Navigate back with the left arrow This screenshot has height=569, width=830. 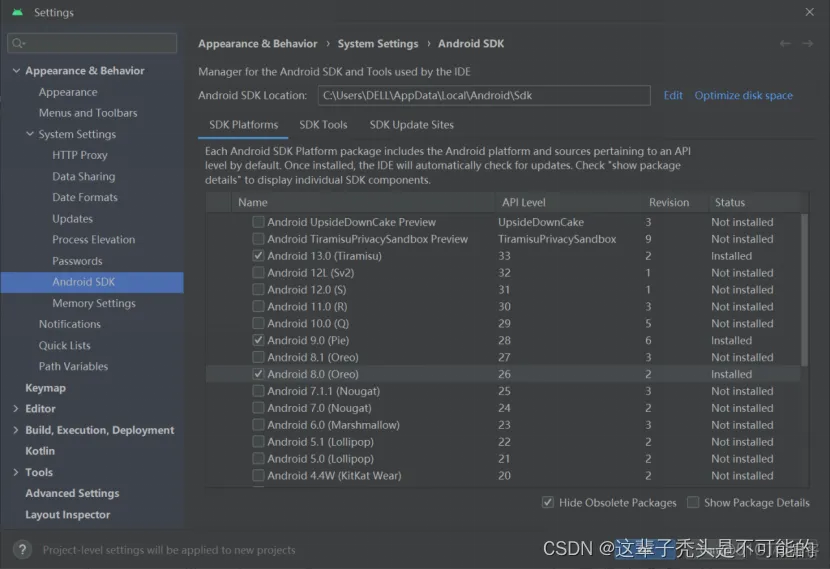coord(785,43)
